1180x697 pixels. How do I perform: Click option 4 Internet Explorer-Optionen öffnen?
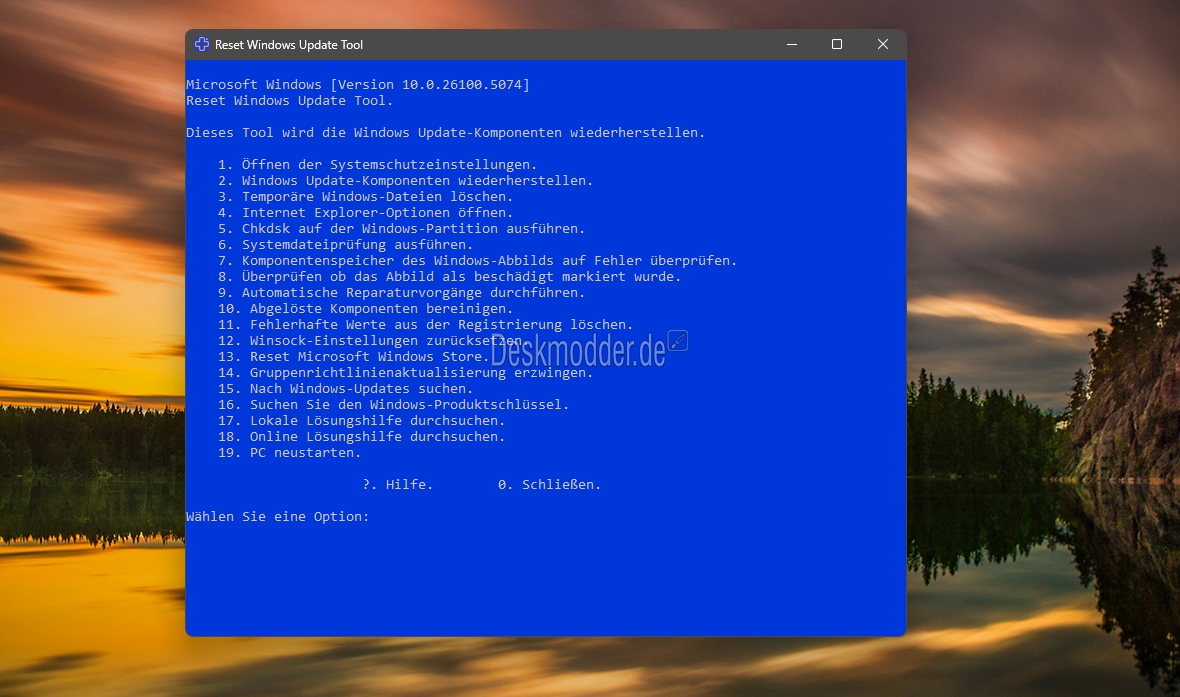(x=366, y=212)
